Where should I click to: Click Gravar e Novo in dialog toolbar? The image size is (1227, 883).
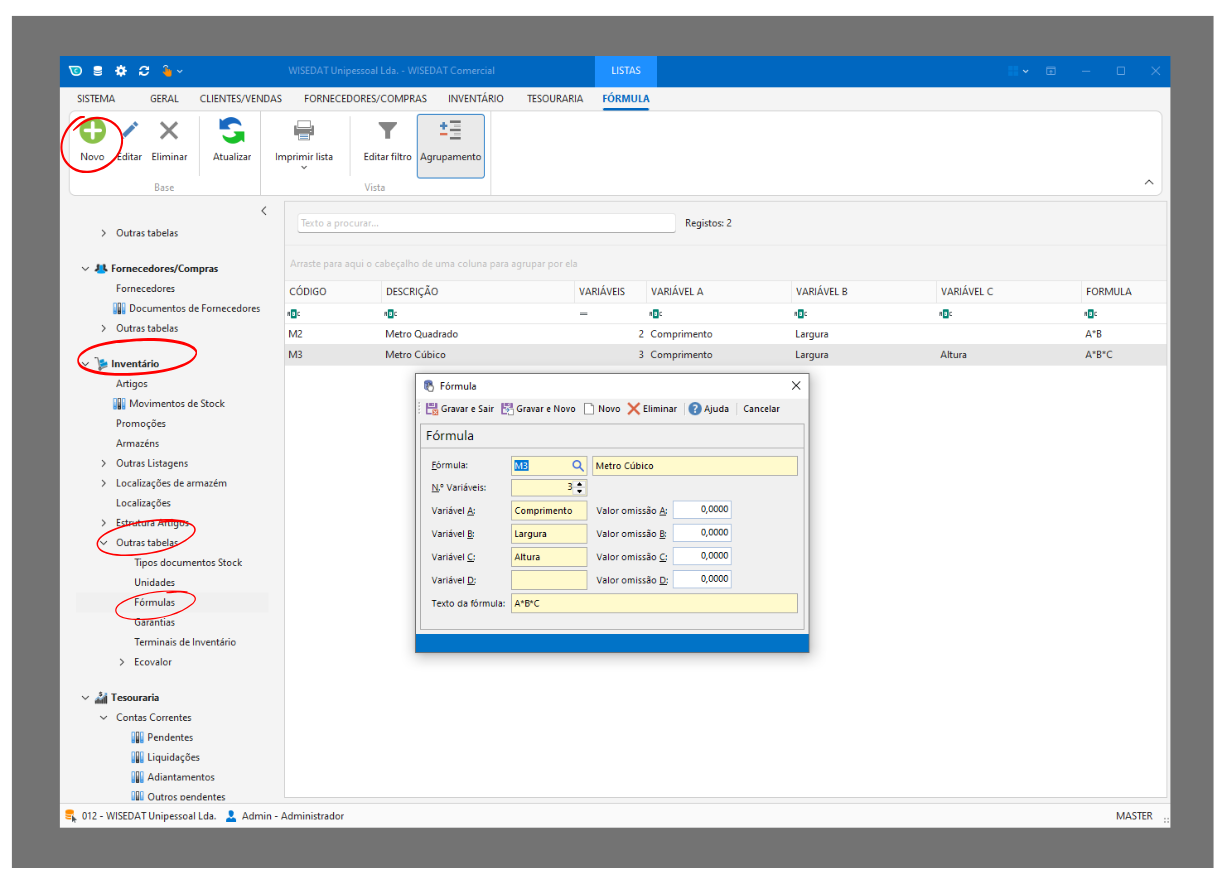[539, 409]
